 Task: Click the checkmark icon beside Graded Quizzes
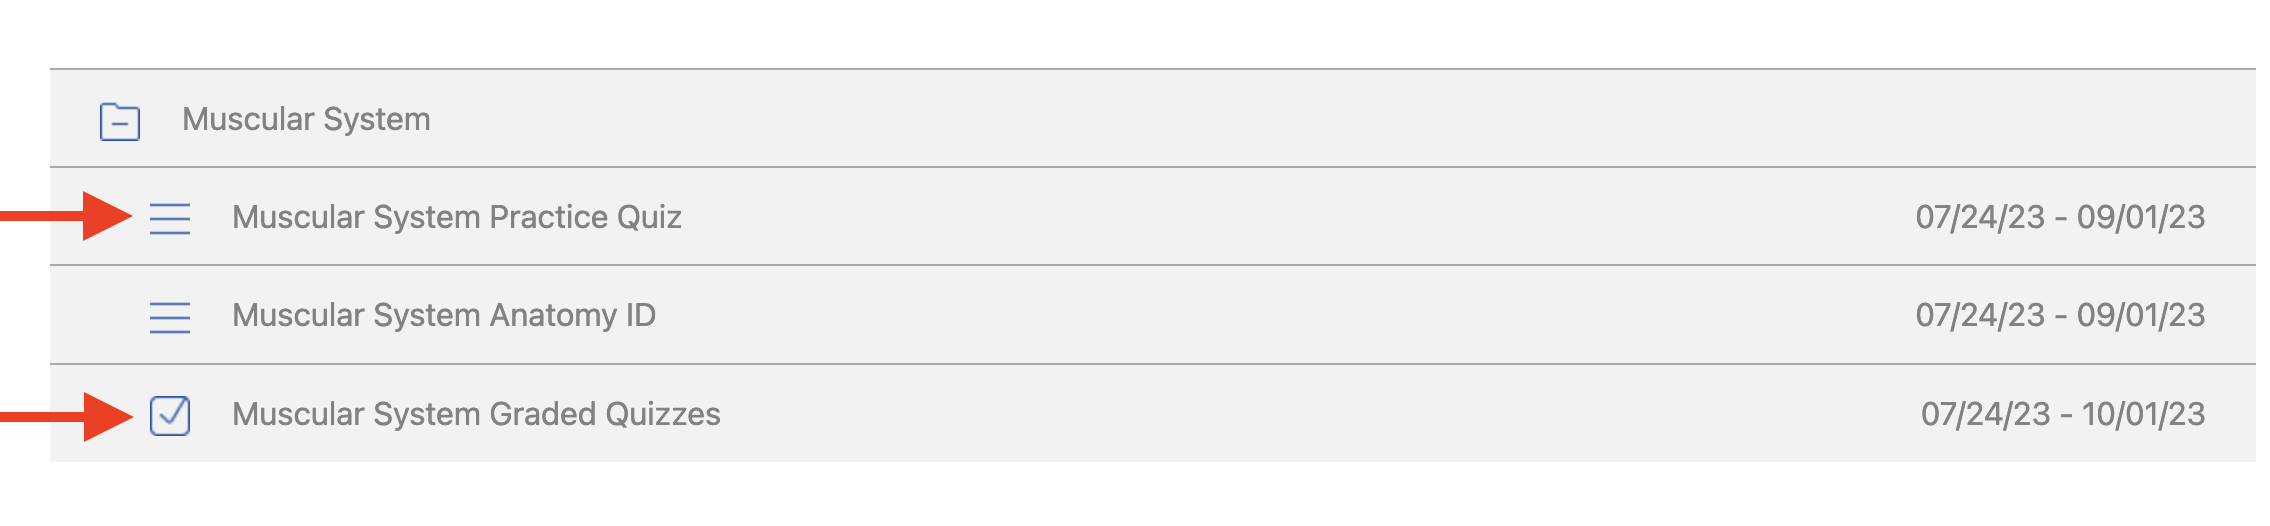point(170,415)
